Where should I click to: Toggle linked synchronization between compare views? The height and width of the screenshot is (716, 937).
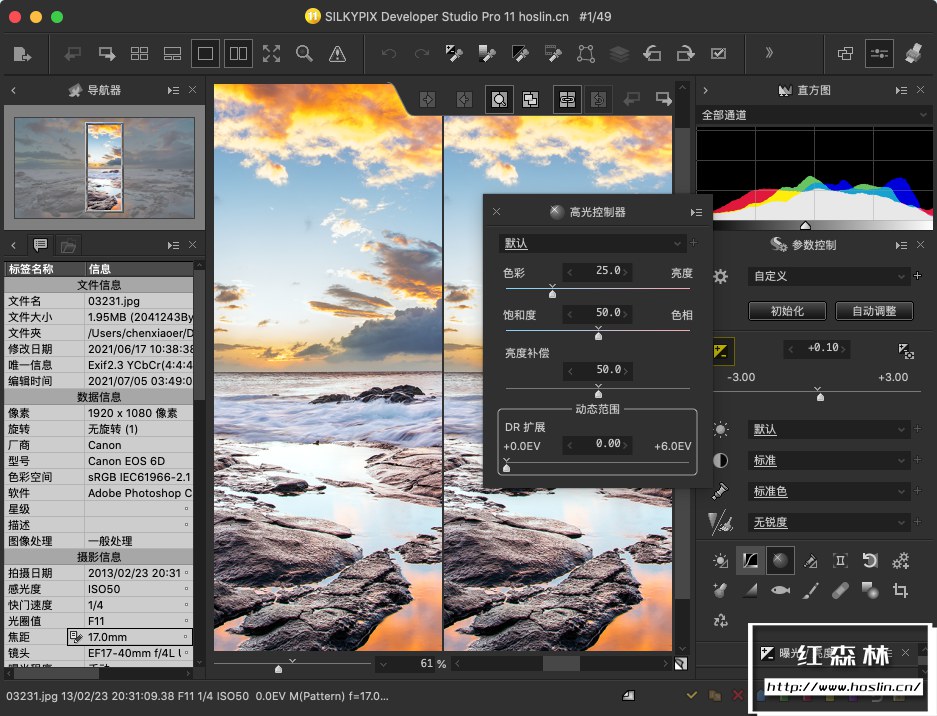pos(566,99)
